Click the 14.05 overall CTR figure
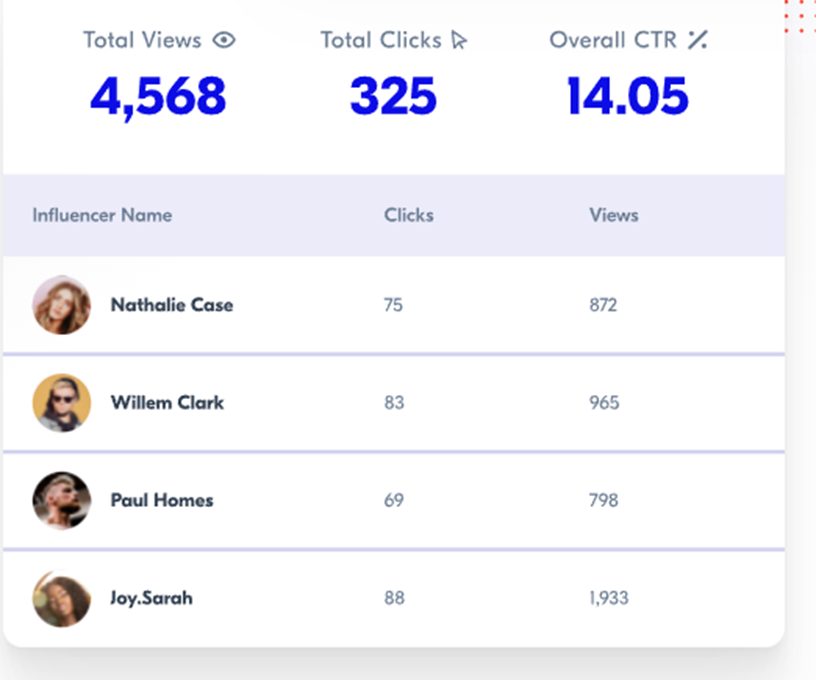Screen dimensions: 816x680 [x=628, y=96]
